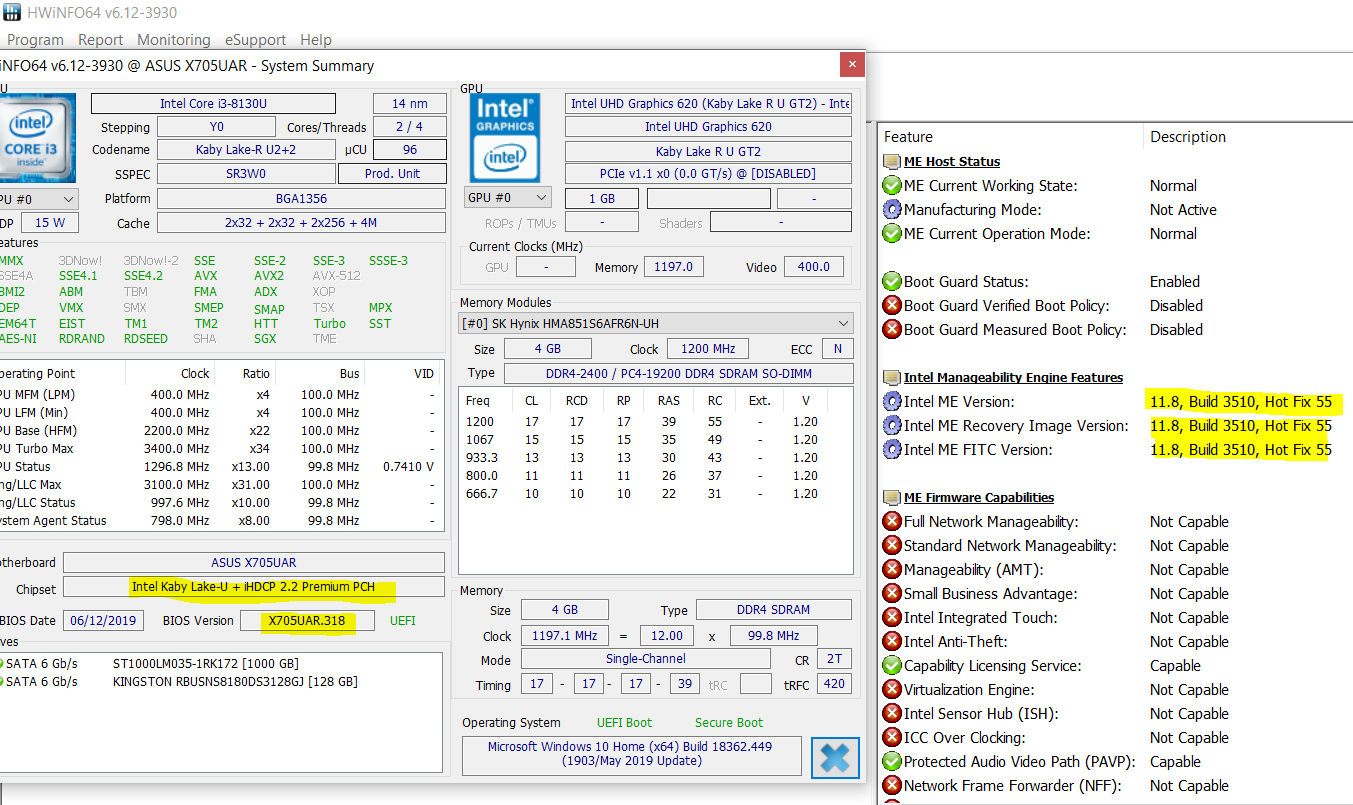Click the Intel ME Version value text
This screenshot has width=1353, height=805.
1241,402
